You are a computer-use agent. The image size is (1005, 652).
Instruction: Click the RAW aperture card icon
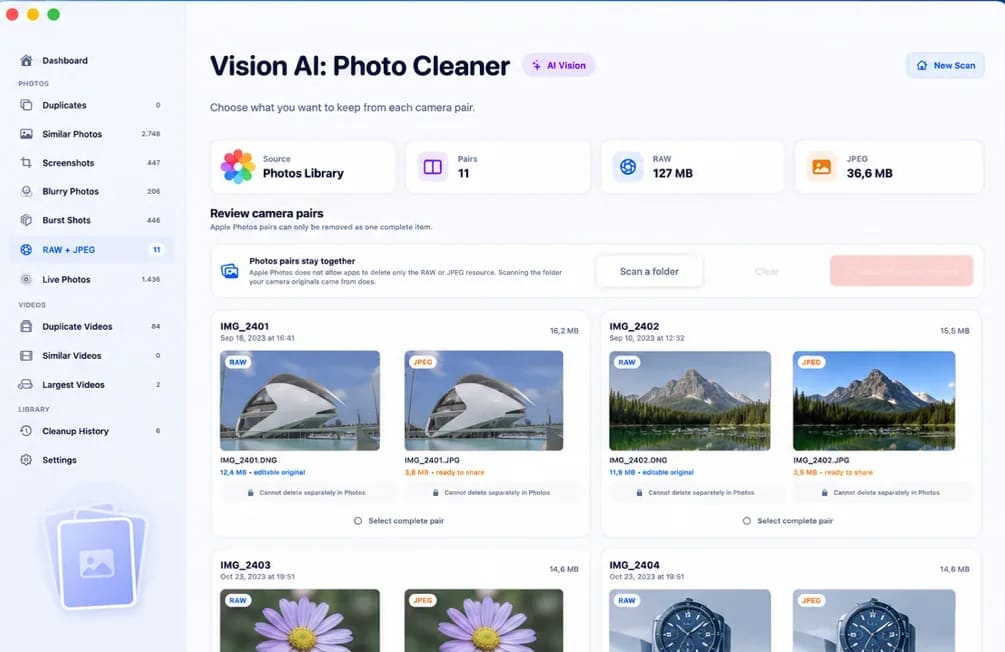pyautogui.click(x=628, y=167)
